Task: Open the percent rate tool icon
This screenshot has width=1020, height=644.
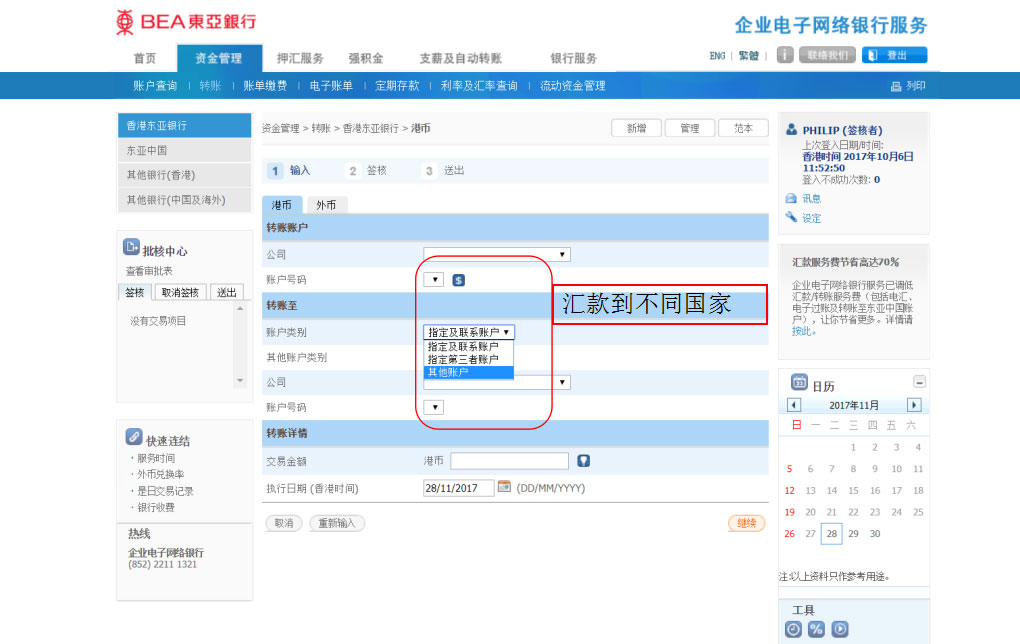Action: pyautogui.click(x=816, y=629)
